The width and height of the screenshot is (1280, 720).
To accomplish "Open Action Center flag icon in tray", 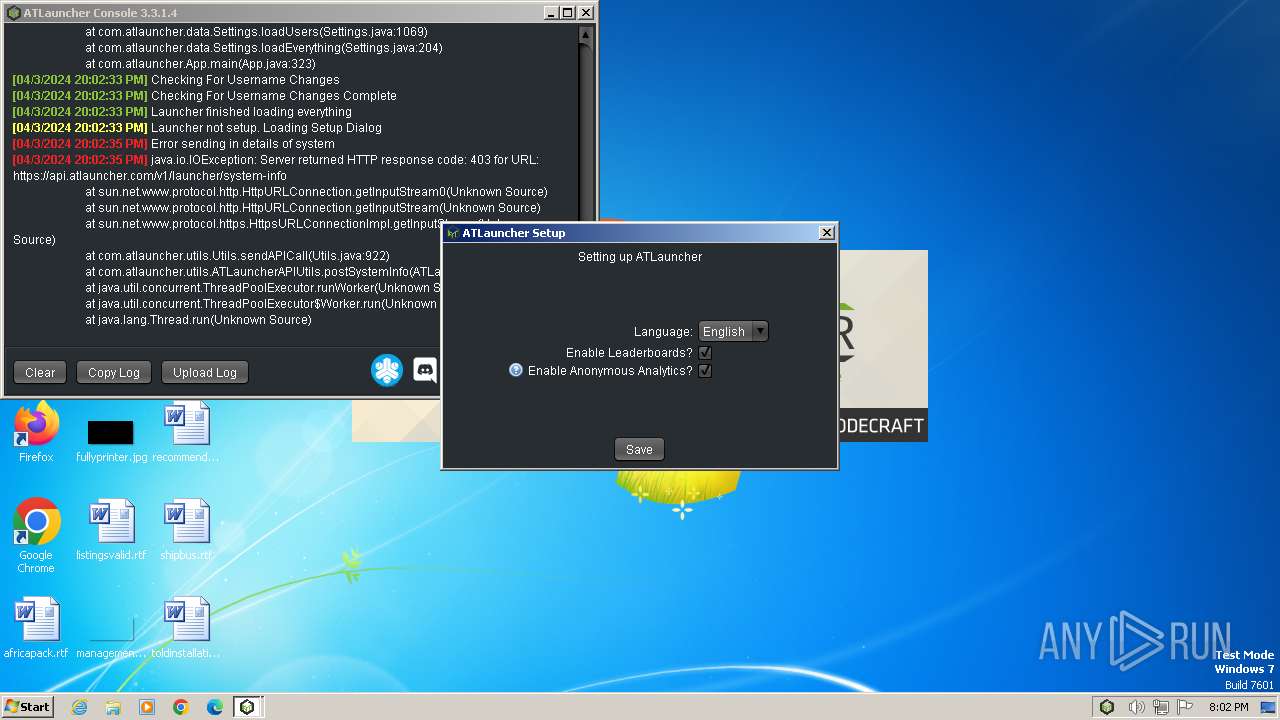I will (x=1183, y=707).
